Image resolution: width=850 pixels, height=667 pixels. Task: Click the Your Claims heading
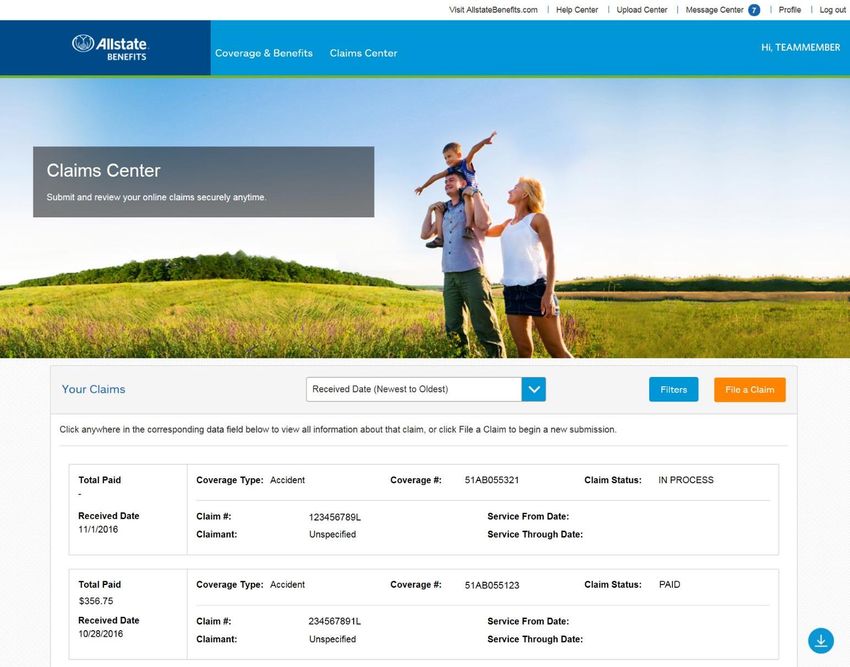click(93, 389)
